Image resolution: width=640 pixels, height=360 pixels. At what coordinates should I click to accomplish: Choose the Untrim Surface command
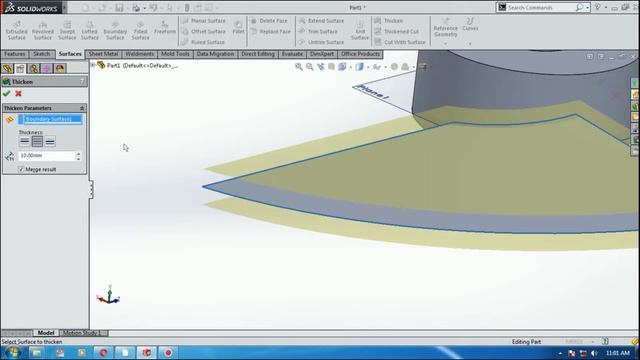click(x=321, y=42)
